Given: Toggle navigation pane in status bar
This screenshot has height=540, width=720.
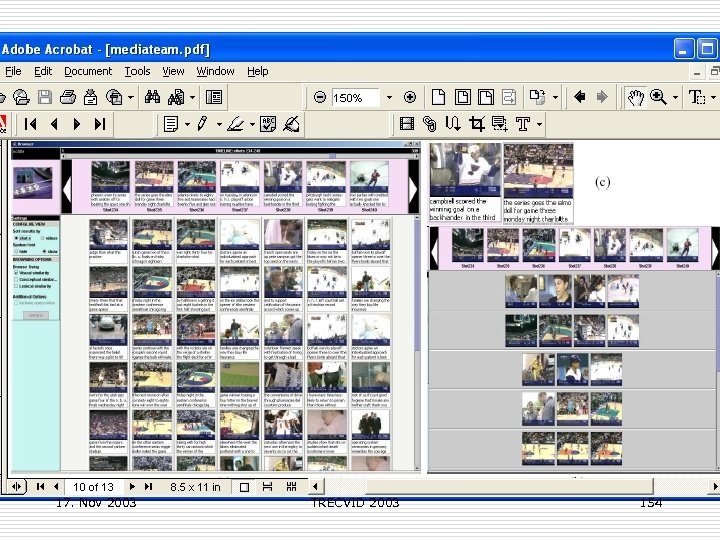Looking at the screenshot, I should pyautogui.click(x=17, y=487).
